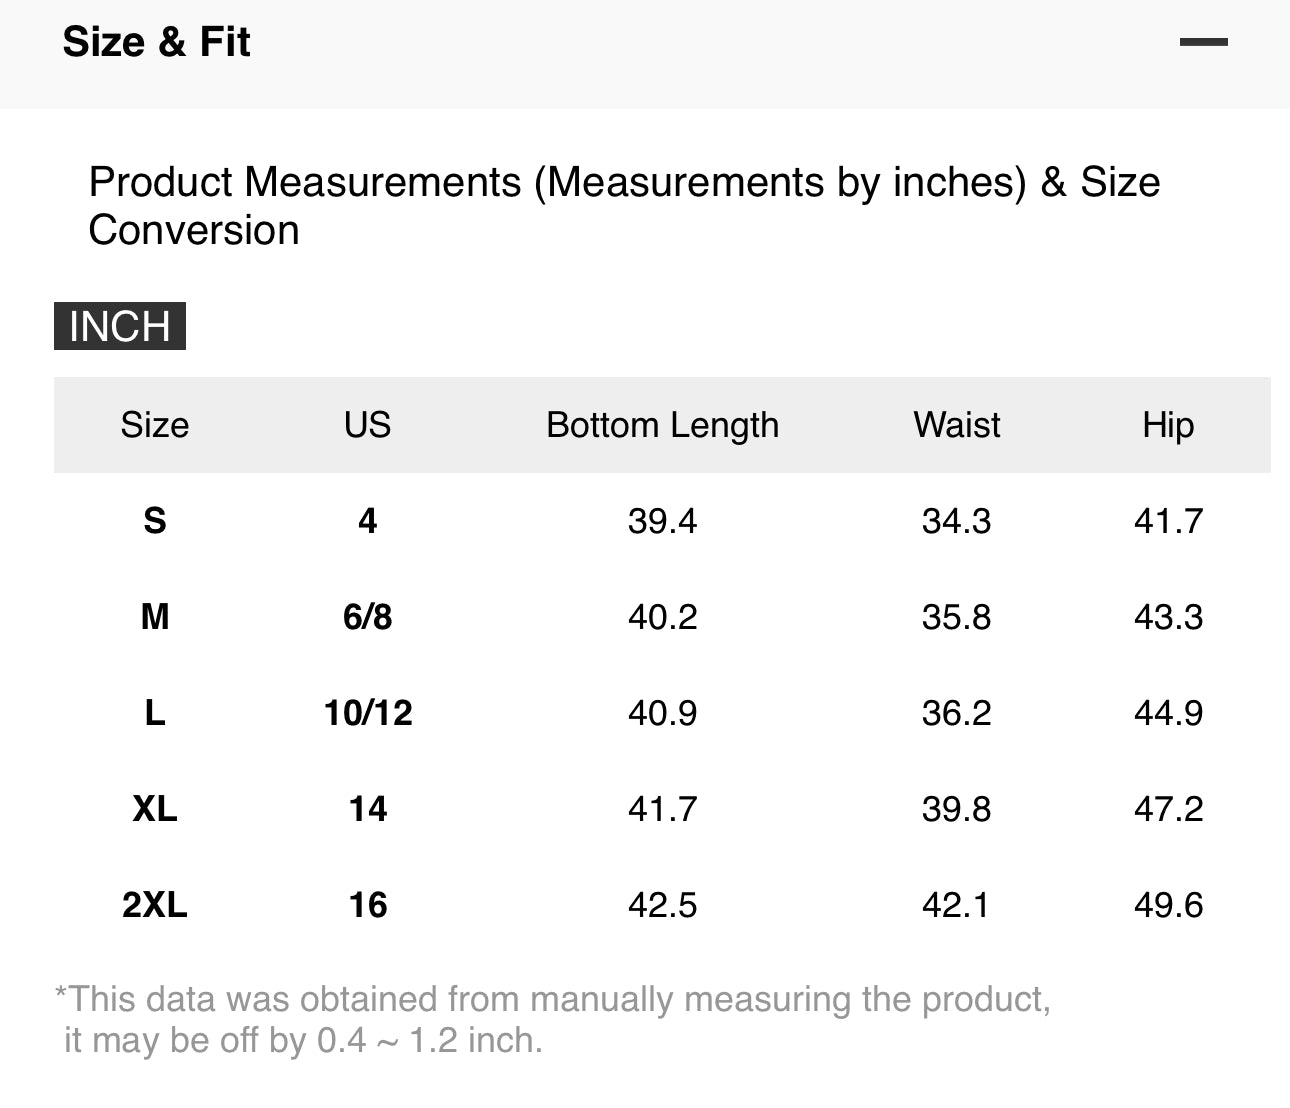Click the US column header
This screenshot has height=1108, width=1290.
[x=367, y=425]
